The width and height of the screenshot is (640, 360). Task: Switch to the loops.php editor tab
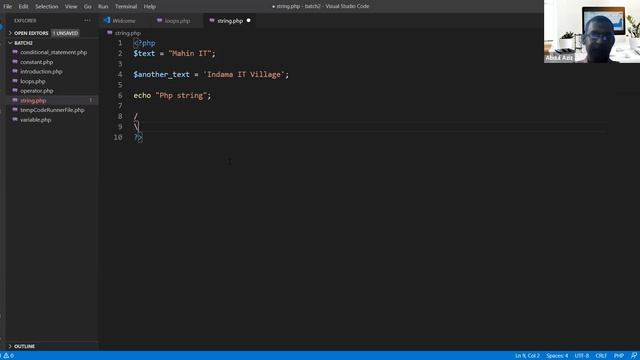[177, 21]
